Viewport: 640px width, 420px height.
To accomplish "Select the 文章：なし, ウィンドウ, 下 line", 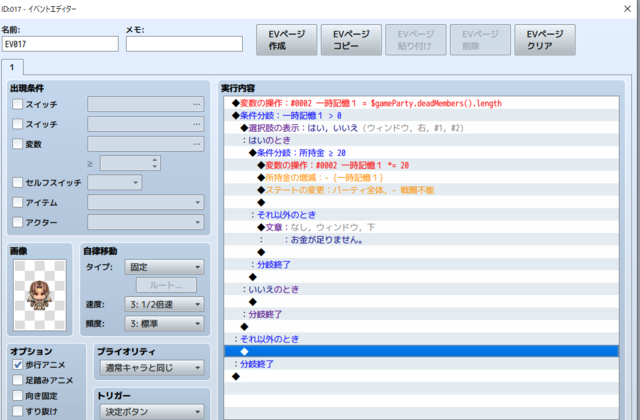I will pos(421,227).
